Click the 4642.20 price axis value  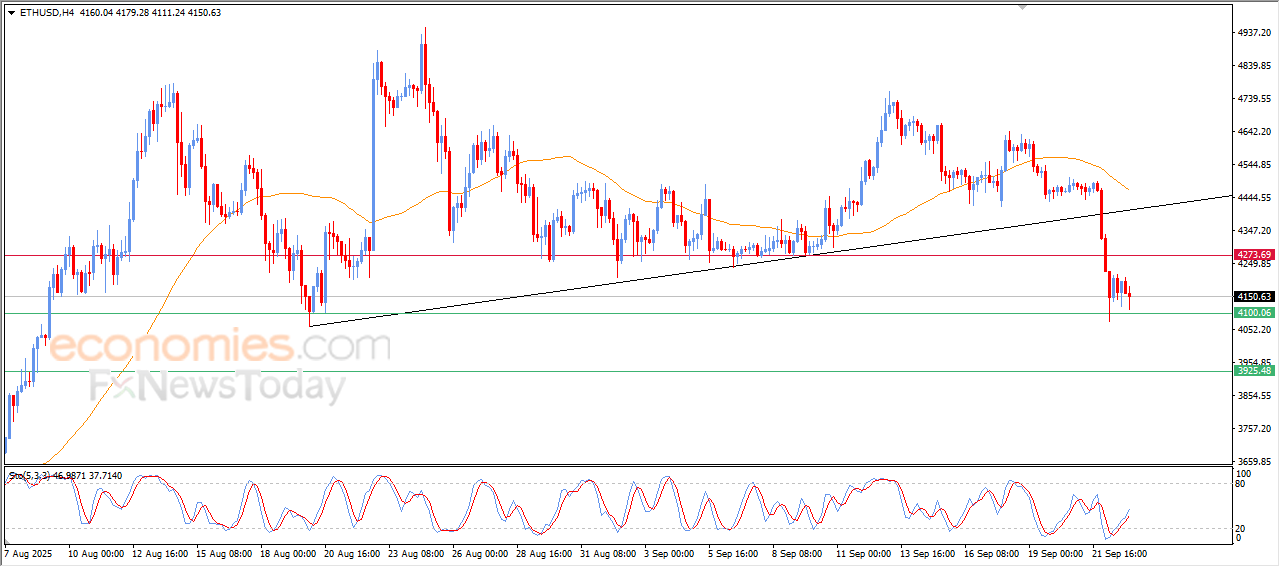tap(1254, 132)
